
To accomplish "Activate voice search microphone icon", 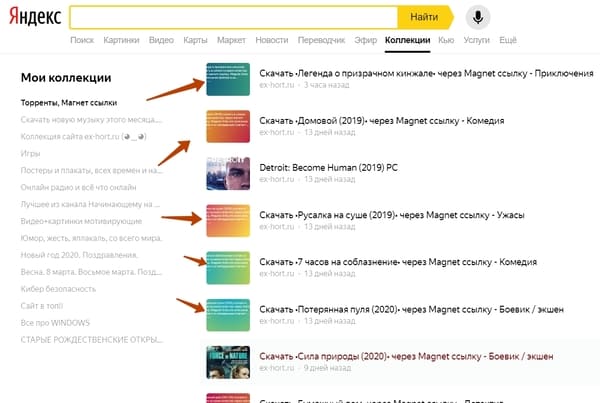I will click(478, 17).
